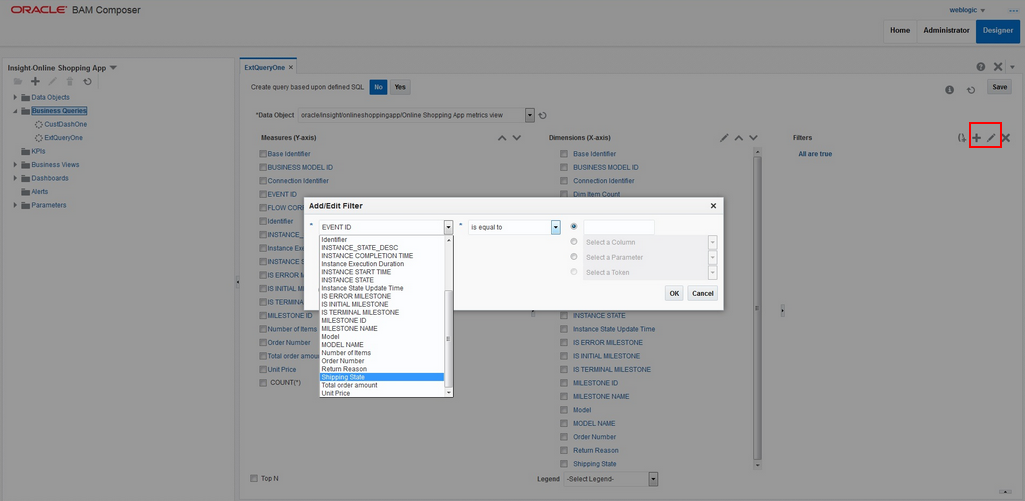Open the 'is equal to' operator dropdown
1025x501 pixels.
pyautogui.click(x=556, y=227)
